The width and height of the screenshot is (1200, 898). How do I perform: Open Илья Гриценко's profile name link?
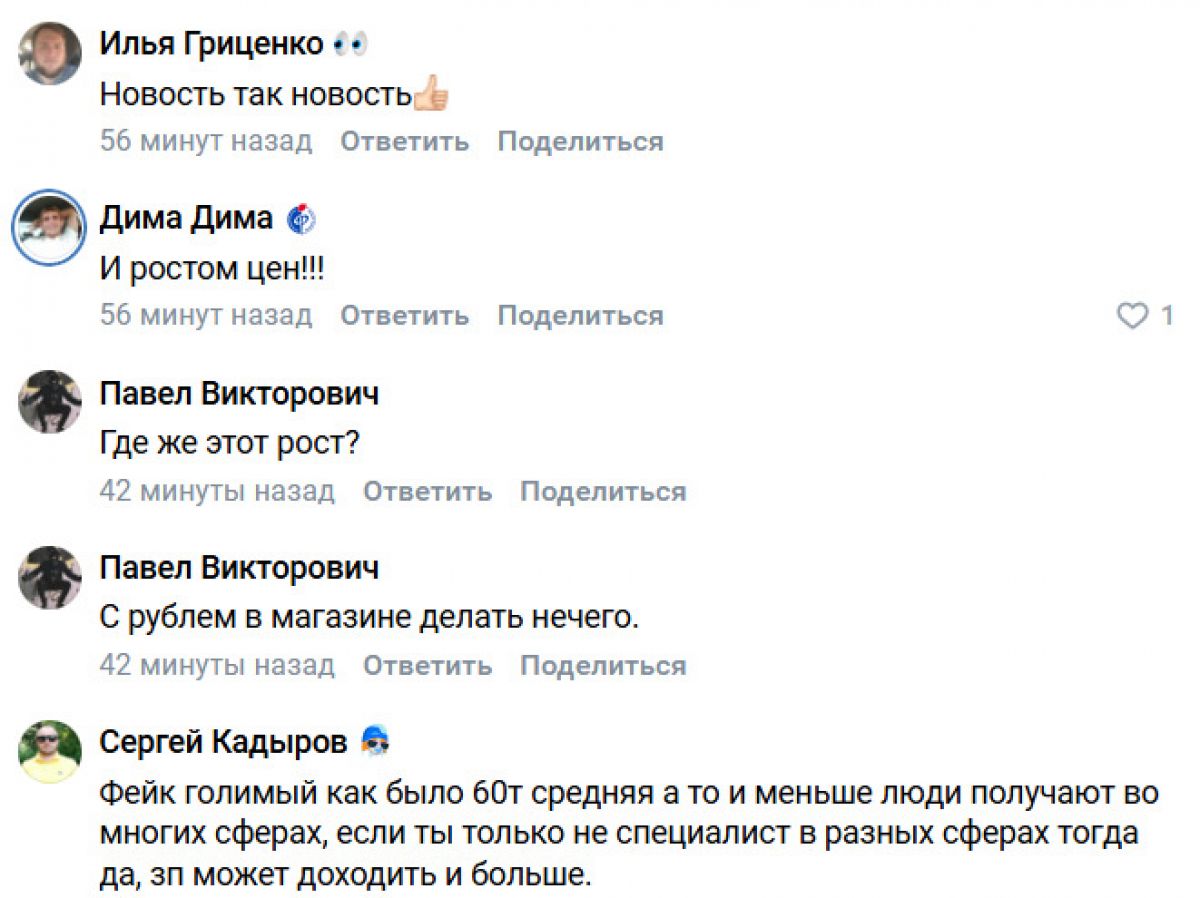coord(211,43)
